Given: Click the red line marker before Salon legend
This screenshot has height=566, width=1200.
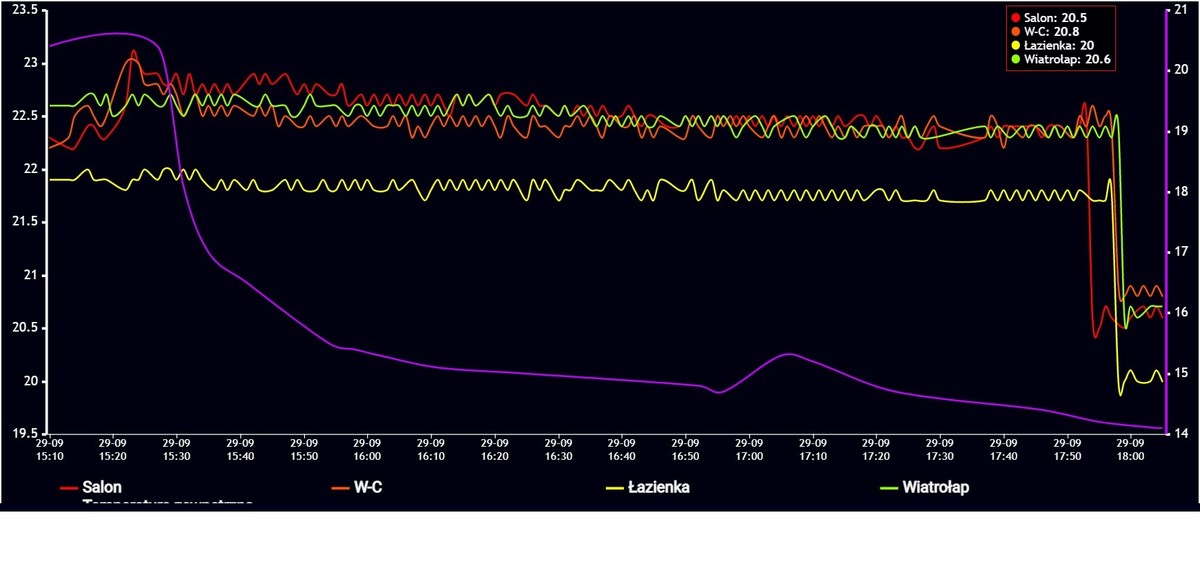Looking at the screenshot, I should [69, 488].
